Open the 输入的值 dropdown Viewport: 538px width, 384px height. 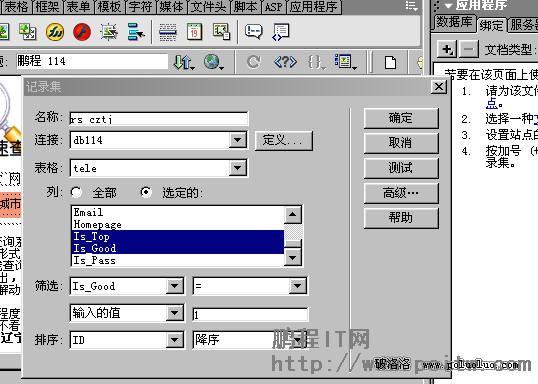(x=175, y=313)
